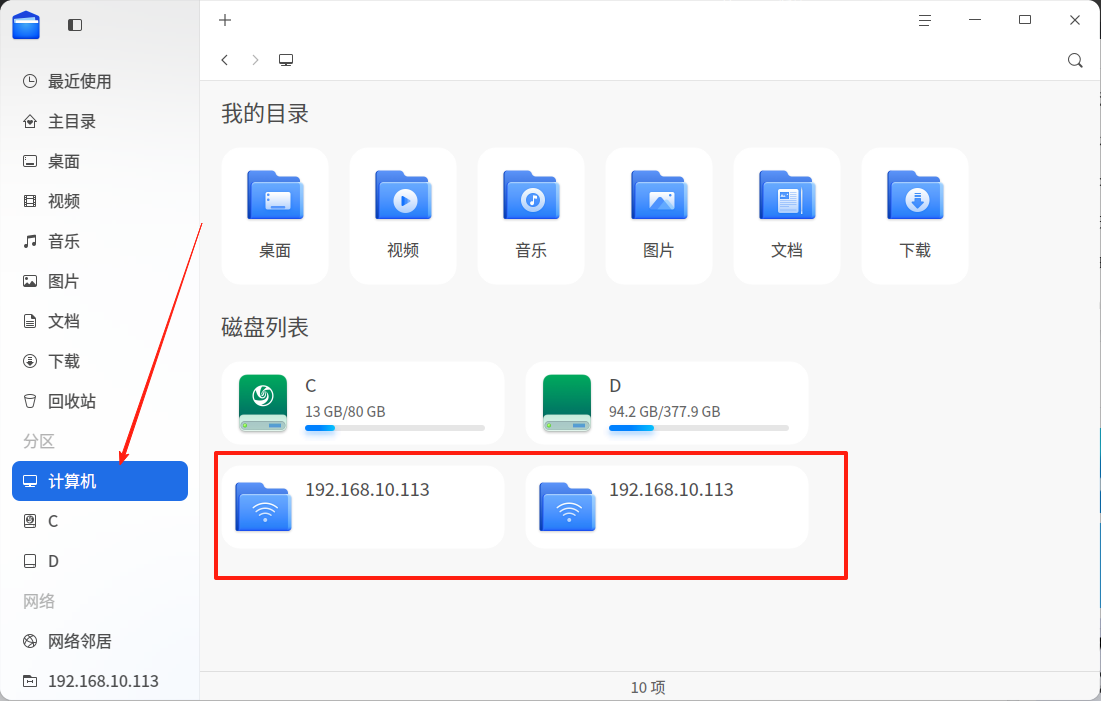Open the 视频 folder card in 我的目录
The width and height of the screenshot is (1101, 701).
pyautogui.click(x=403, y=216)
